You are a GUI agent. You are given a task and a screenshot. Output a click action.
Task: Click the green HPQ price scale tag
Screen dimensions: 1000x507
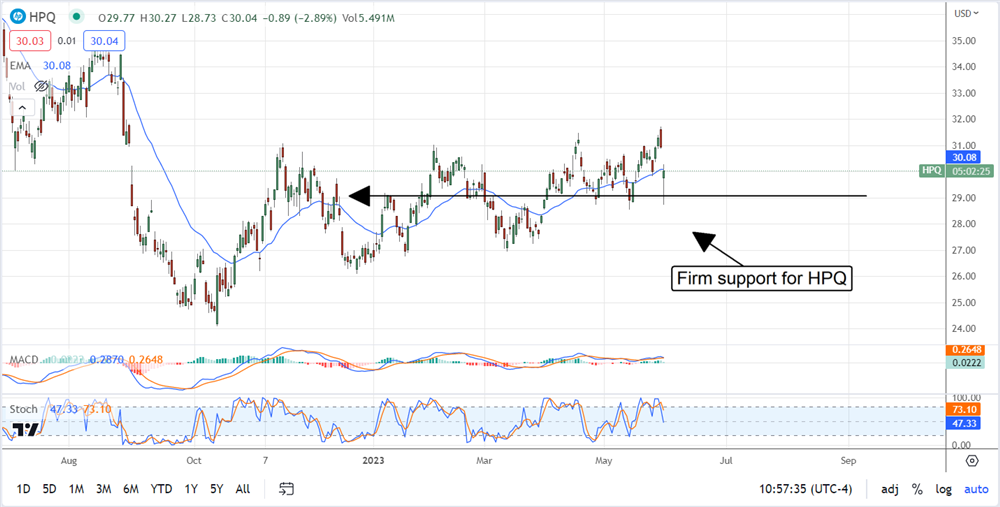coord(931,170)
